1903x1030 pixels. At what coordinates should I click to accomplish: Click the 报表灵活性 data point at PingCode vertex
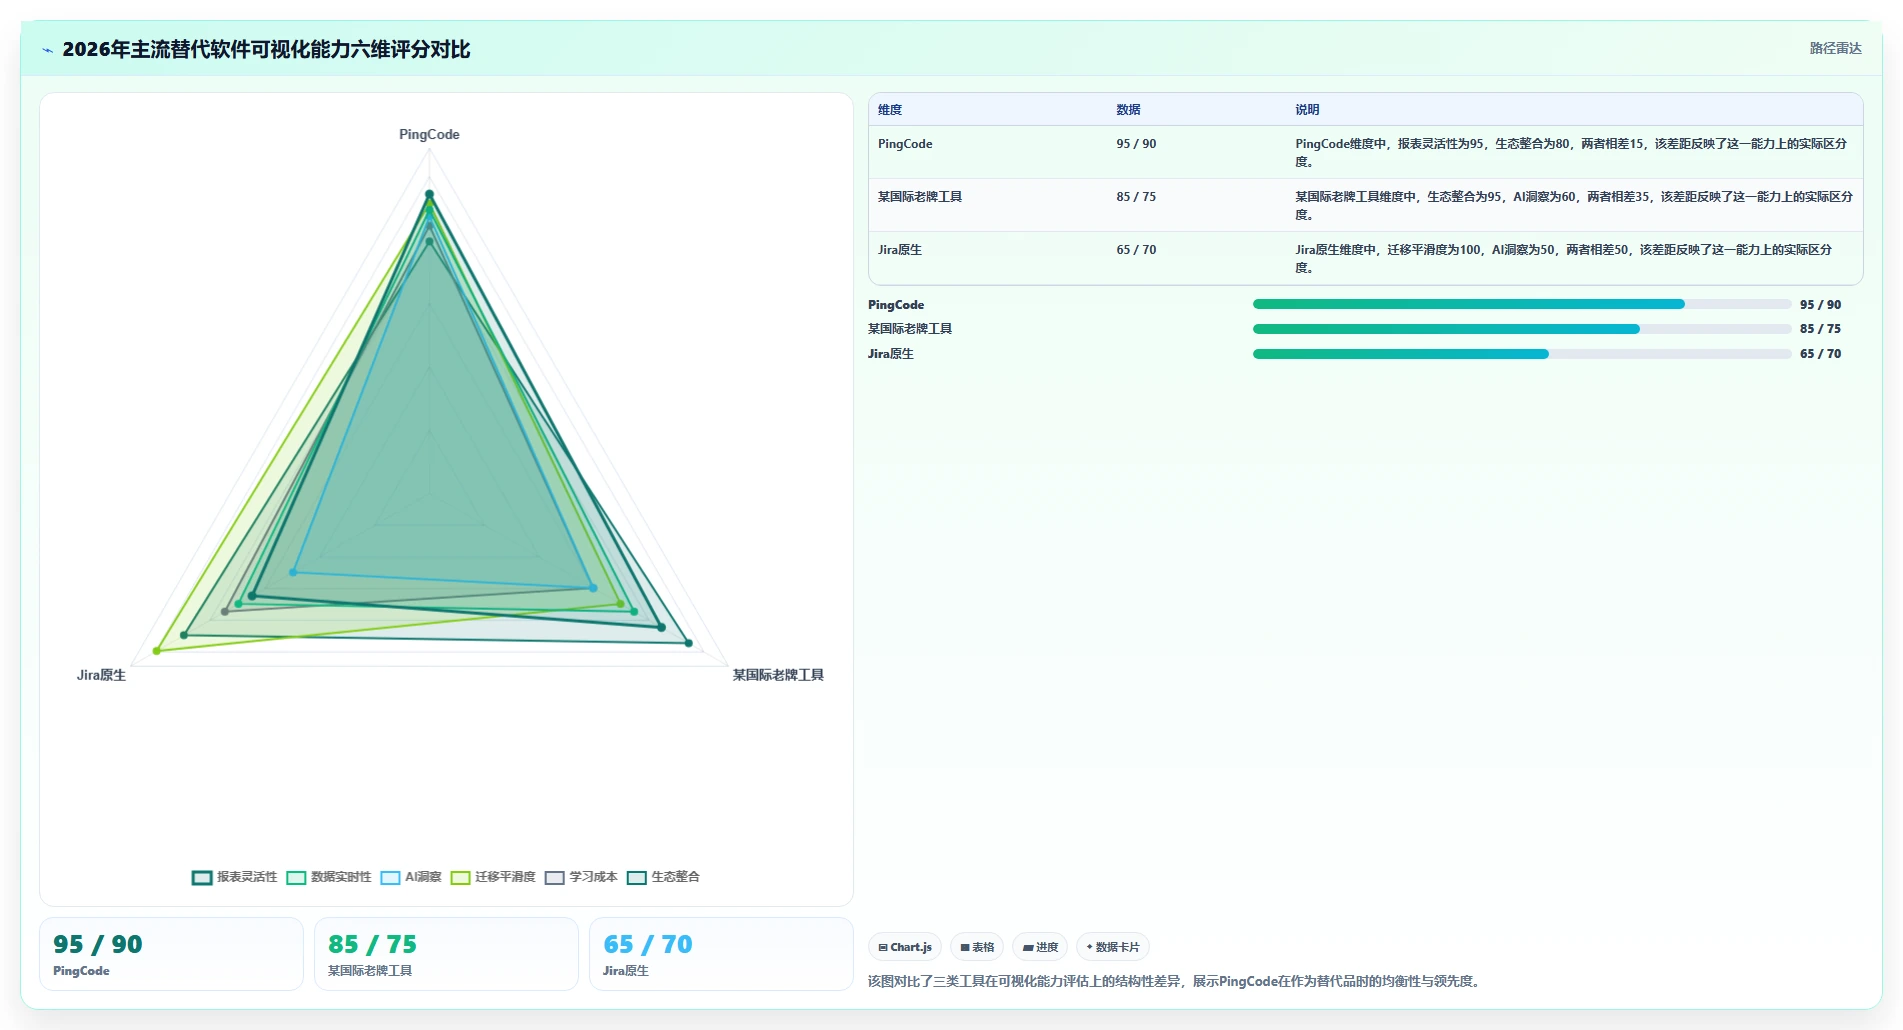click(429, 194)
